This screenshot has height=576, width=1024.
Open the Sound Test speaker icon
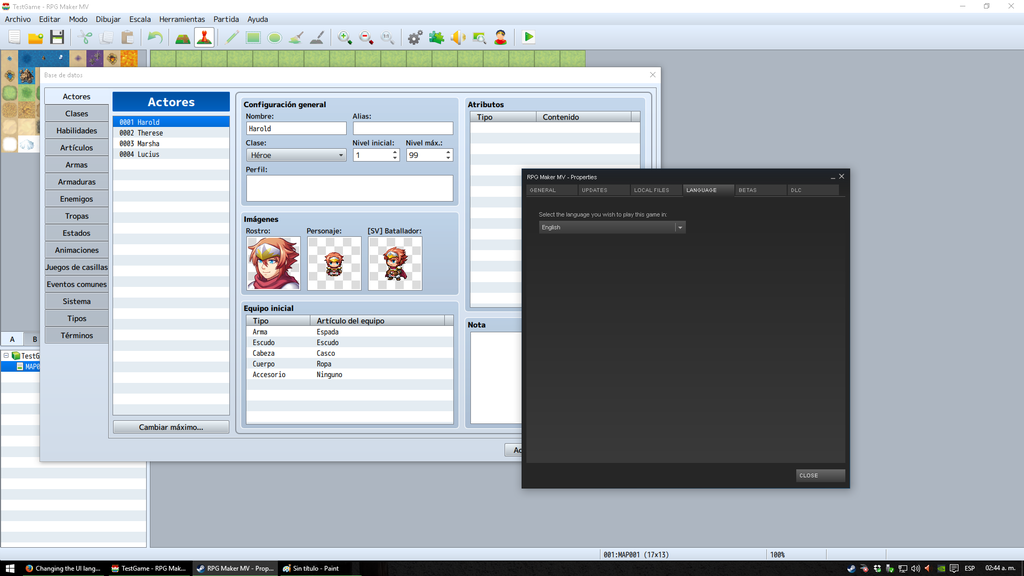(x=458, y=37)
